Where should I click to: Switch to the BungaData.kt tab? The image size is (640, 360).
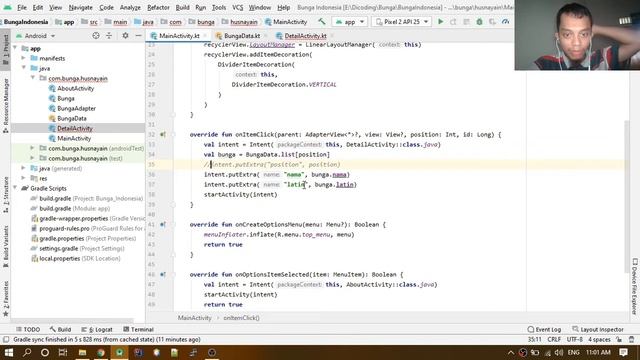click(242, 36)
